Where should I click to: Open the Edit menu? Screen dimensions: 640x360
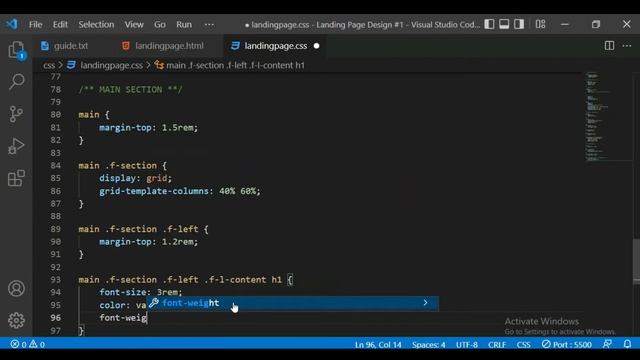[x=60, y=24]
